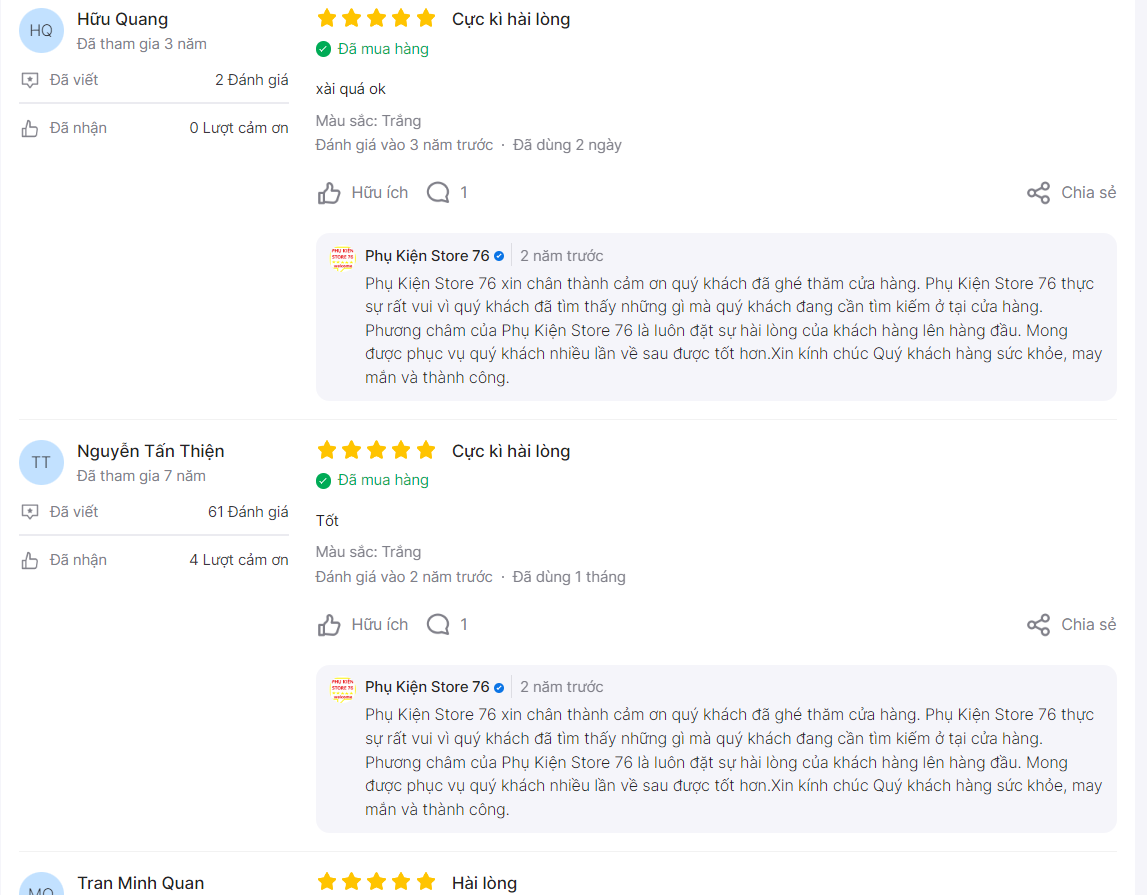The width and height of the screenshot is (1147, 895).
Task: Open Tran Minh Quan's profile name
Action: (x=140, y=883)
